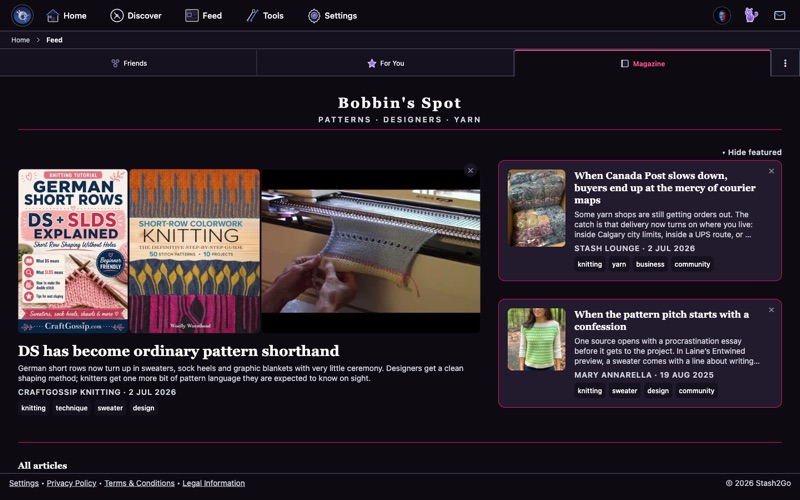Open the three-dot tab options menu
The image size is (800, 500).
click(x=785, y=63)
